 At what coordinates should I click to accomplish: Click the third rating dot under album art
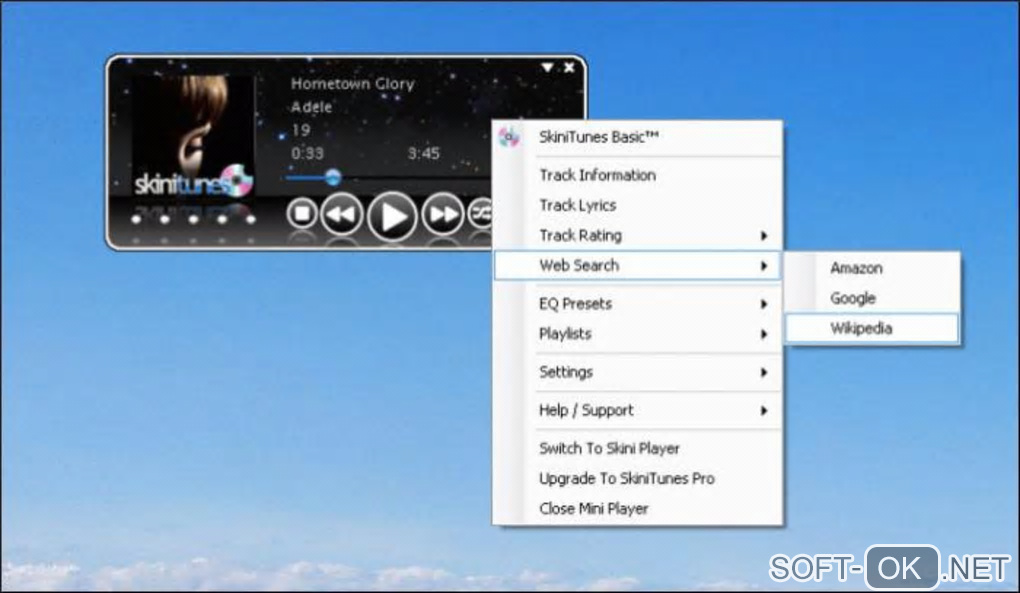pos(193,220)
